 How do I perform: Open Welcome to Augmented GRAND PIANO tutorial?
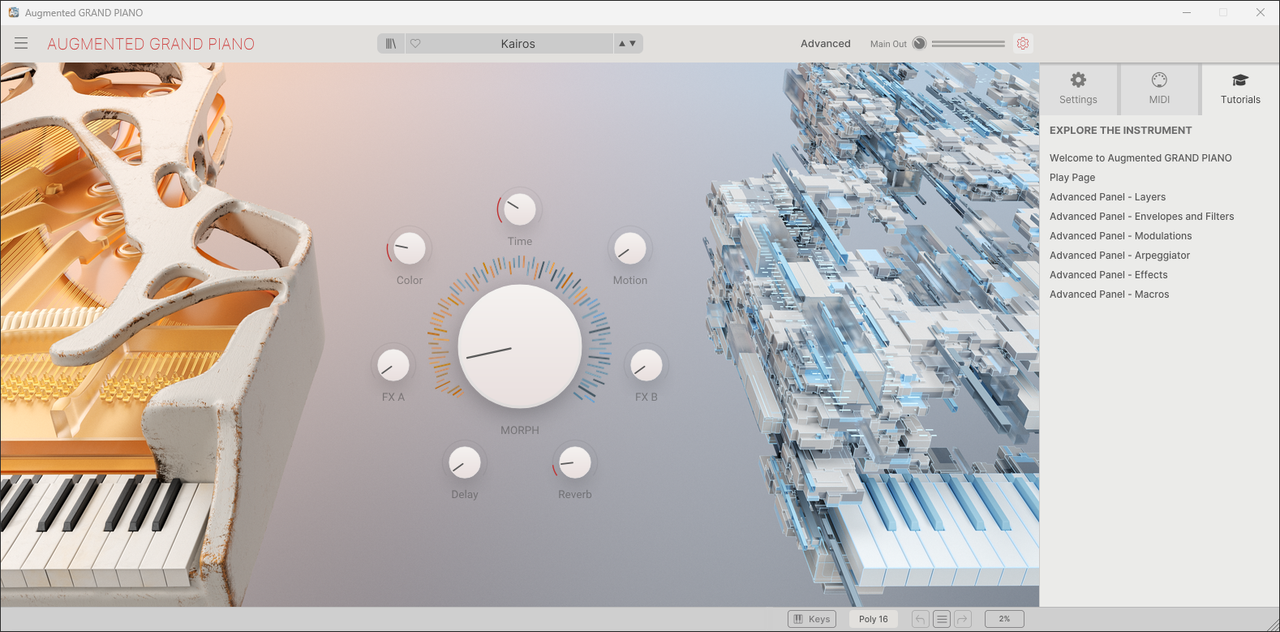click(1140, 158)
